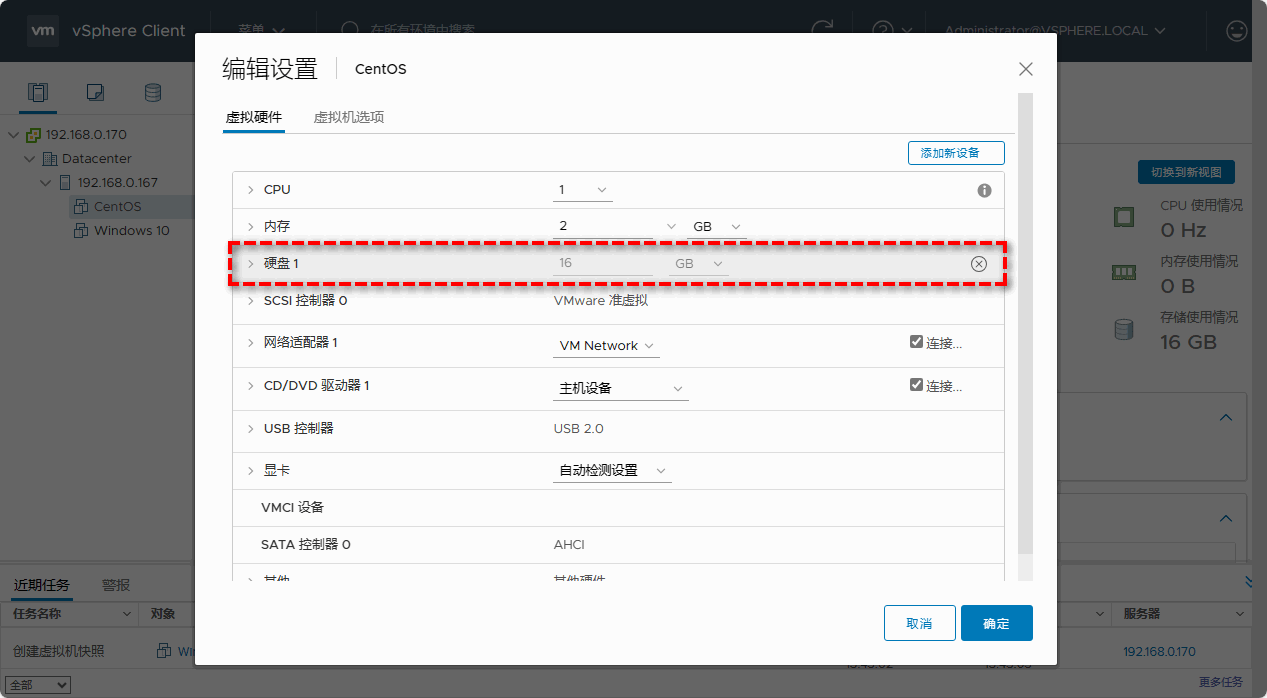Expand the USB 控制器 row
The height and width of the screenshot is (698, 1267).
coord(251,429)
